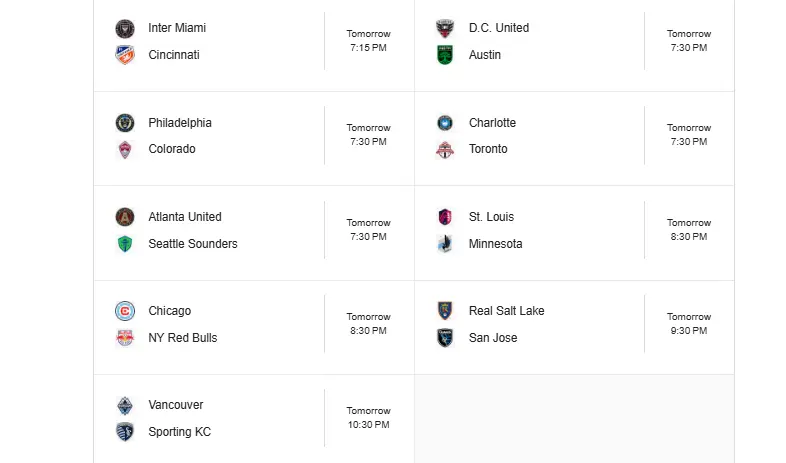
Task: Click the Atlanta United round logo
Action: (125, 217)
